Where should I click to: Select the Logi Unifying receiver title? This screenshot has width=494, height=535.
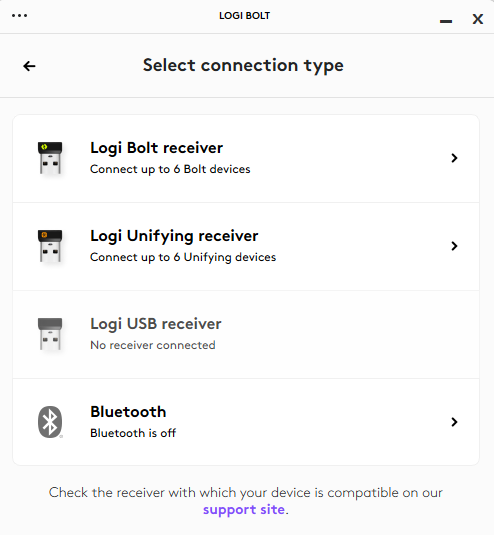pos(174,236)
